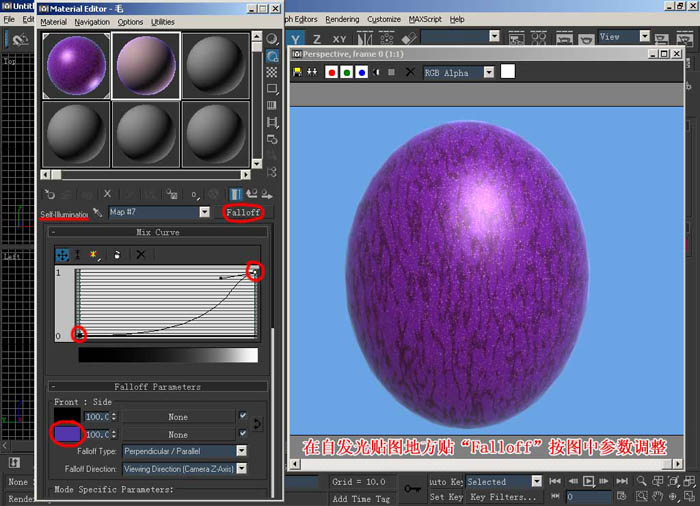Click Save Bitmap icon in render window
Viewport: 700px width, 506px height.
pyautogui.click(x=298, y=72)
